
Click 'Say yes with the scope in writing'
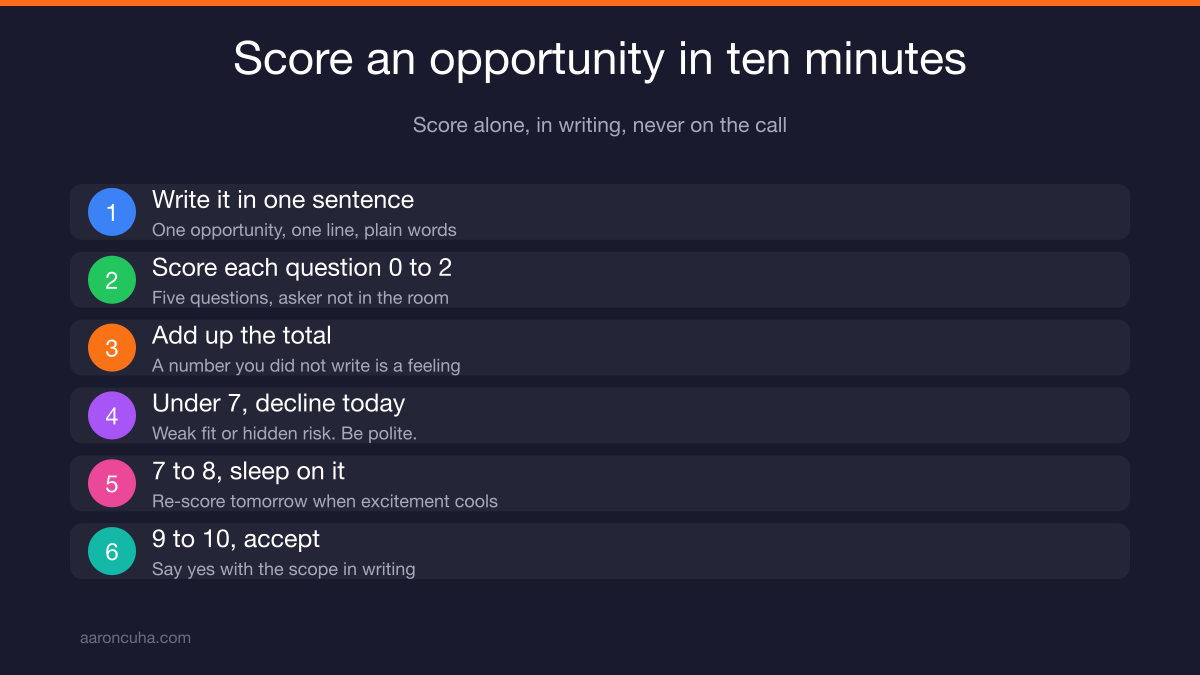pos(283,570)
